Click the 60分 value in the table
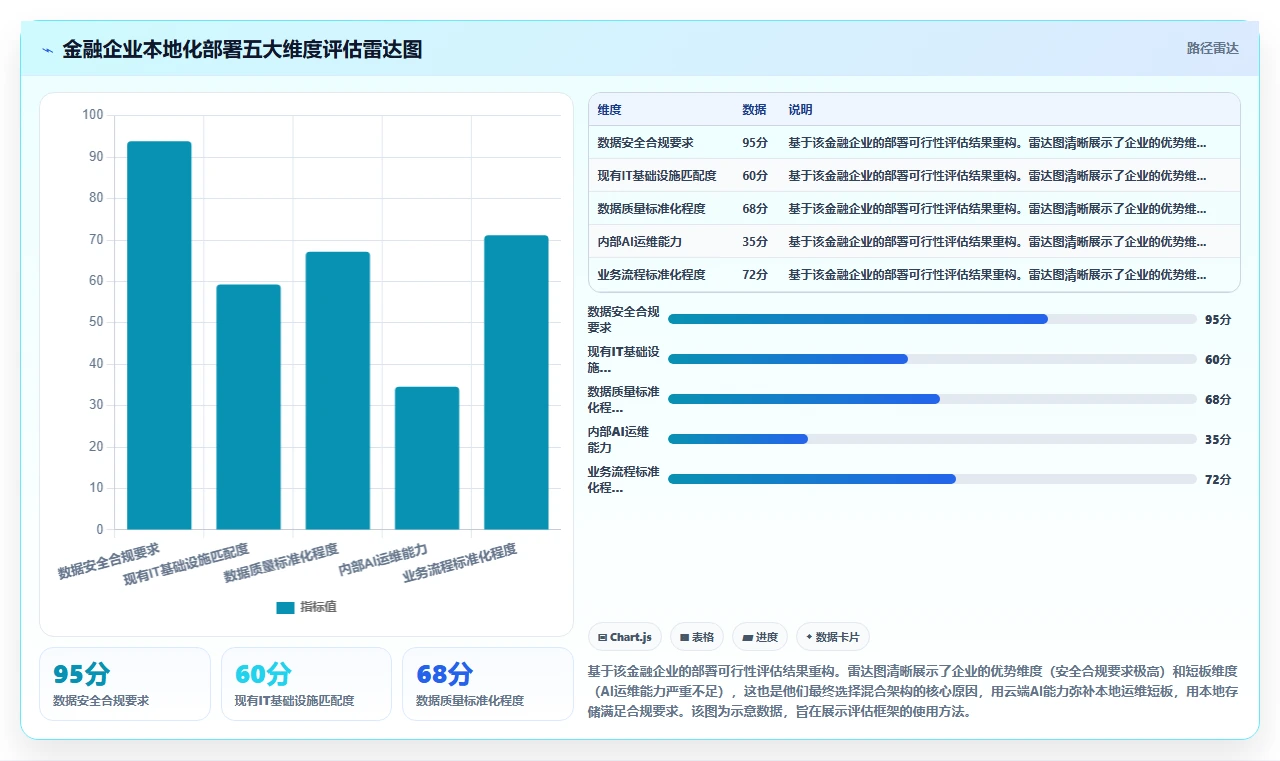This screenshot has width=1280, height=761. (755, 175)
